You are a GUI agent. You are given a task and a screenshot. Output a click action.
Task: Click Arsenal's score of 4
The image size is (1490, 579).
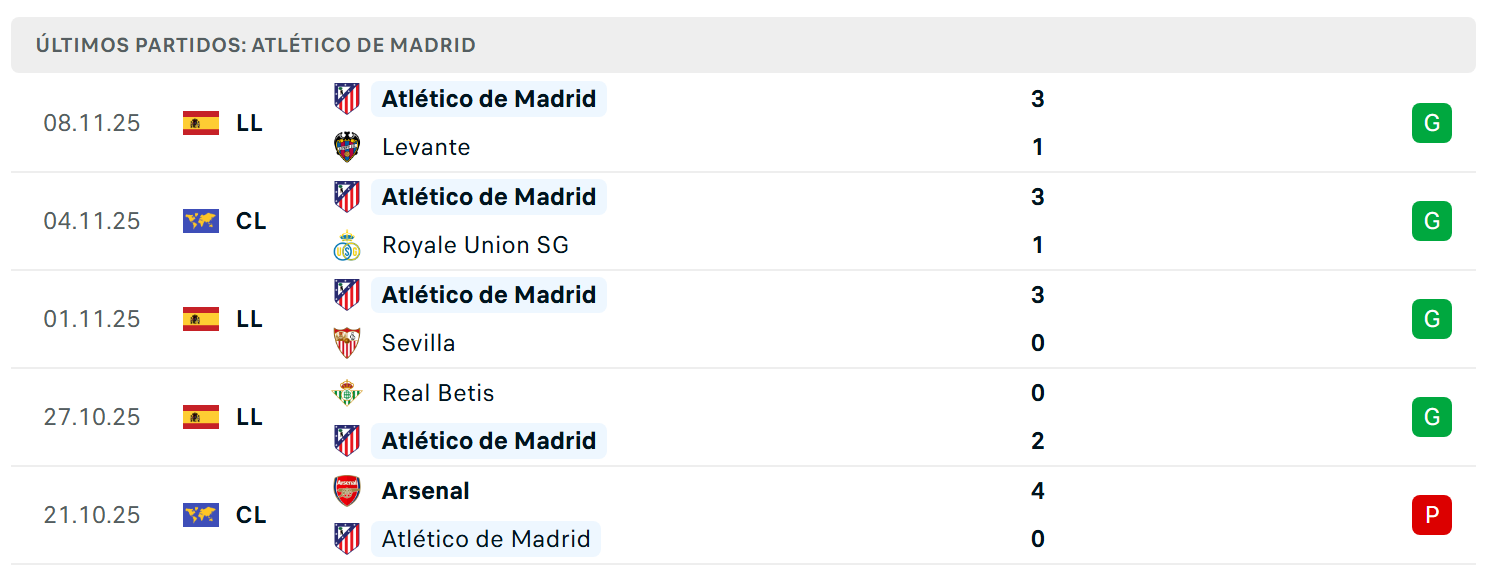click(x=1037, y=491)
